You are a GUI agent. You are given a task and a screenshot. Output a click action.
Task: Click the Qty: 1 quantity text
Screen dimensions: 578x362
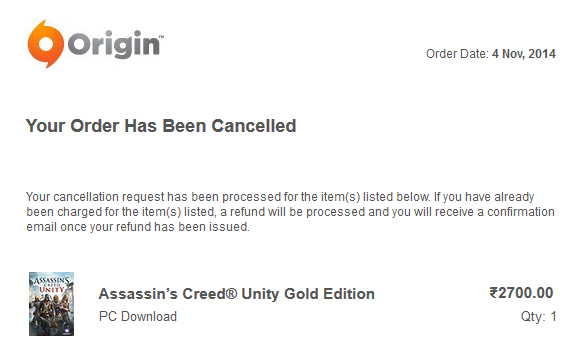538,316
